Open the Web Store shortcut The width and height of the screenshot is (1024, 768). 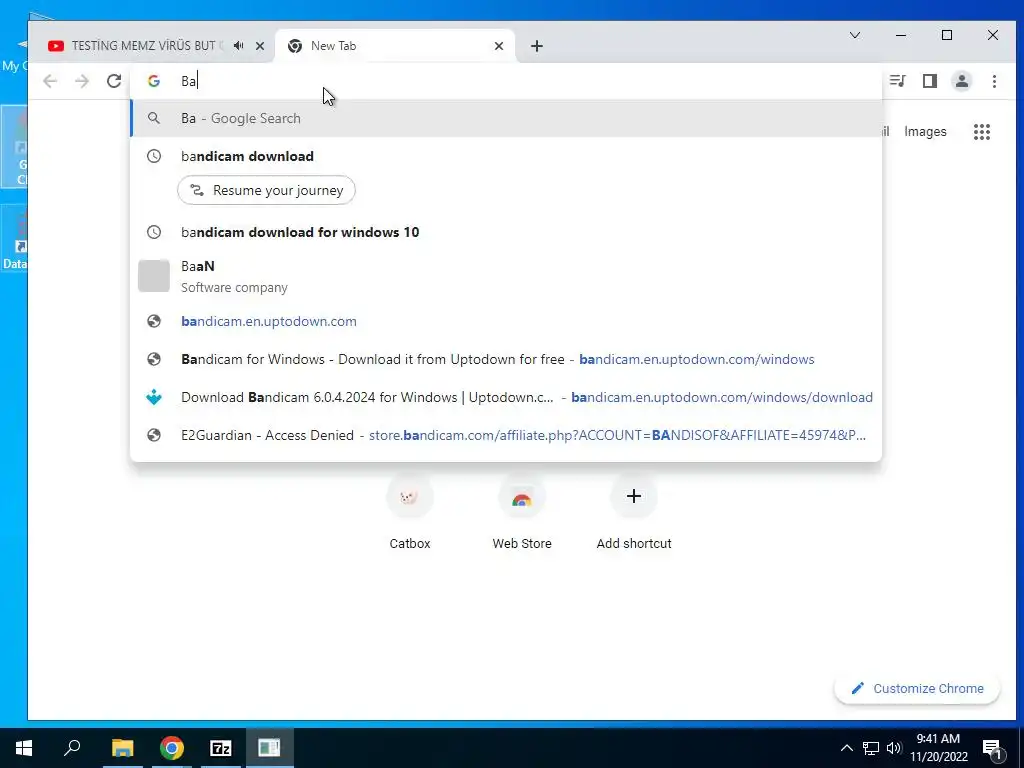(522, 513)
